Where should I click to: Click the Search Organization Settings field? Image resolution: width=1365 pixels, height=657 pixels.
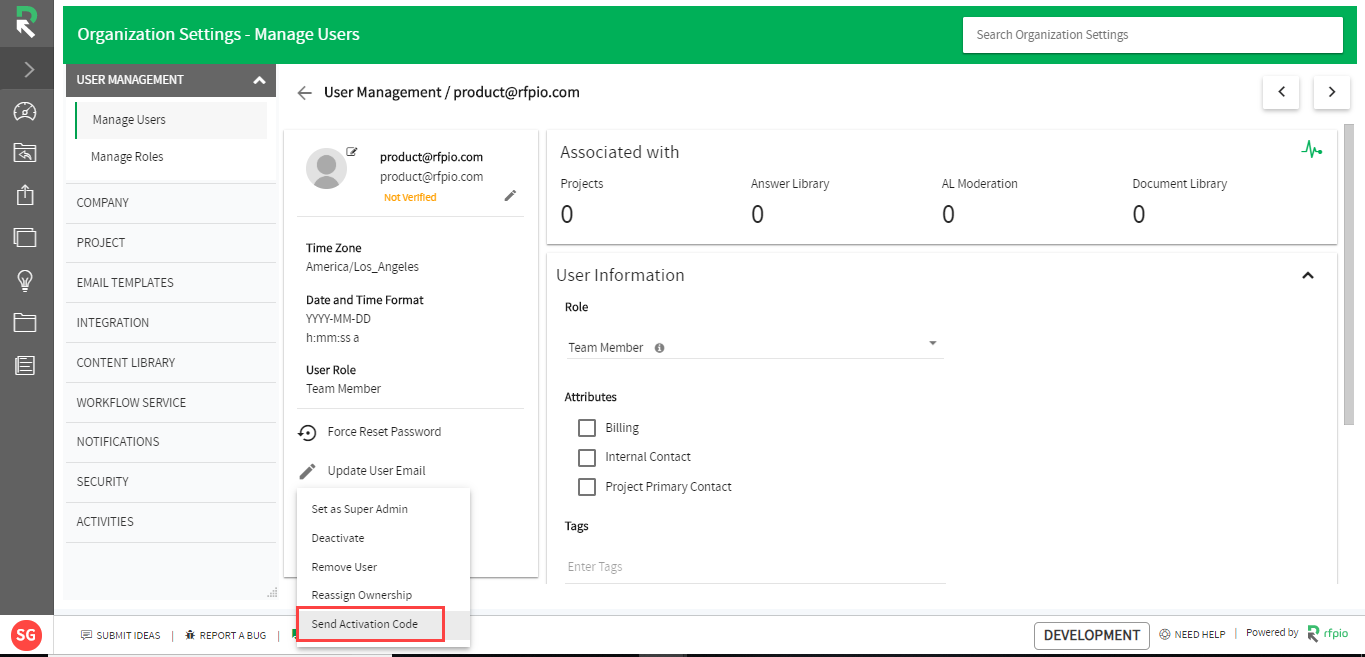[x=1152, y=35]
